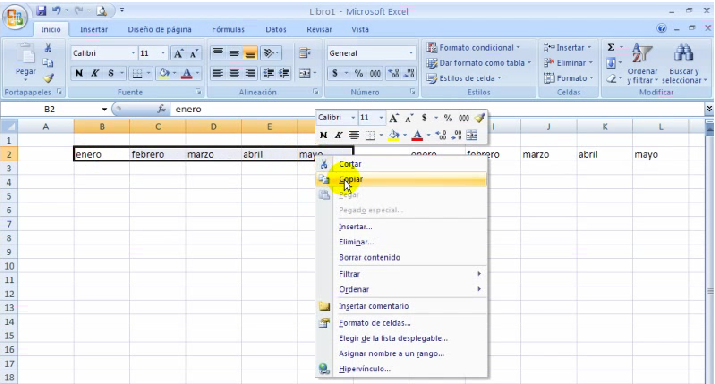Click Format Painter brush on mini toolbar
The height and width of the screenshot is (384, 715).
479,118
